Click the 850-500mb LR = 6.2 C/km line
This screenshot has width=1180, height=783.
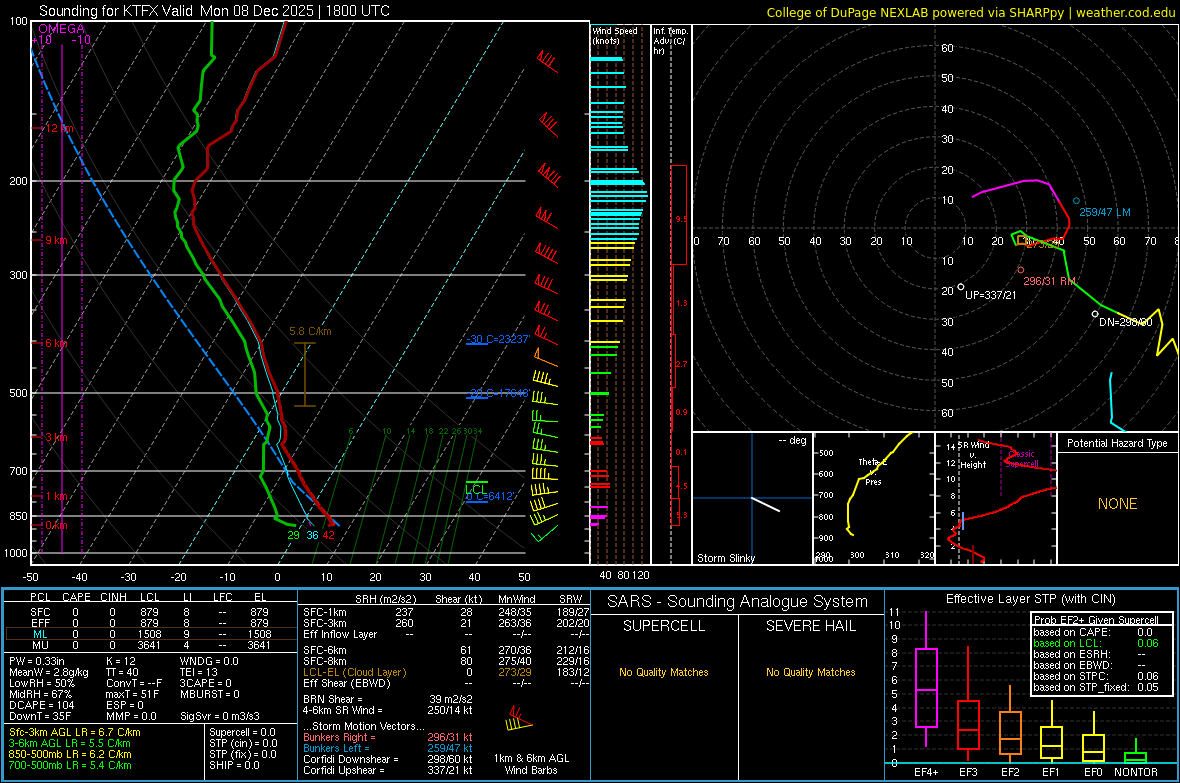click(70, 754)
